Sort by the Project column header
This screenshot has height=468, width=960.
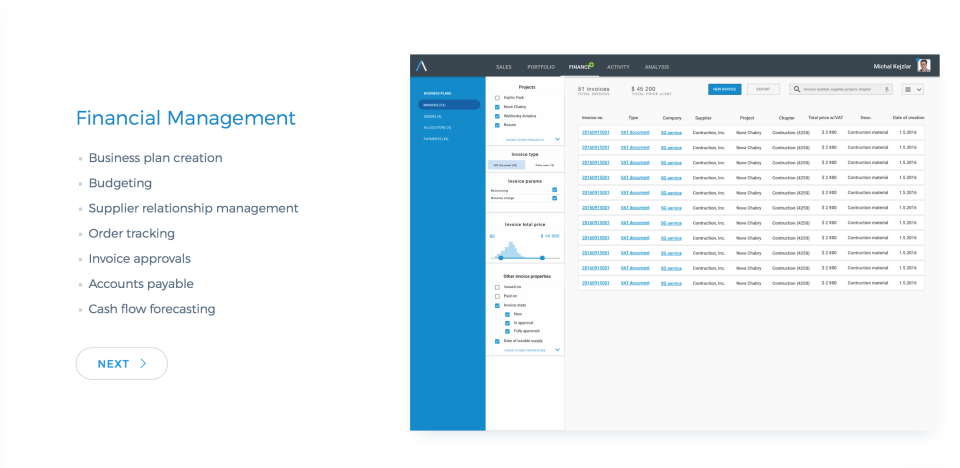tap(747, 118)
